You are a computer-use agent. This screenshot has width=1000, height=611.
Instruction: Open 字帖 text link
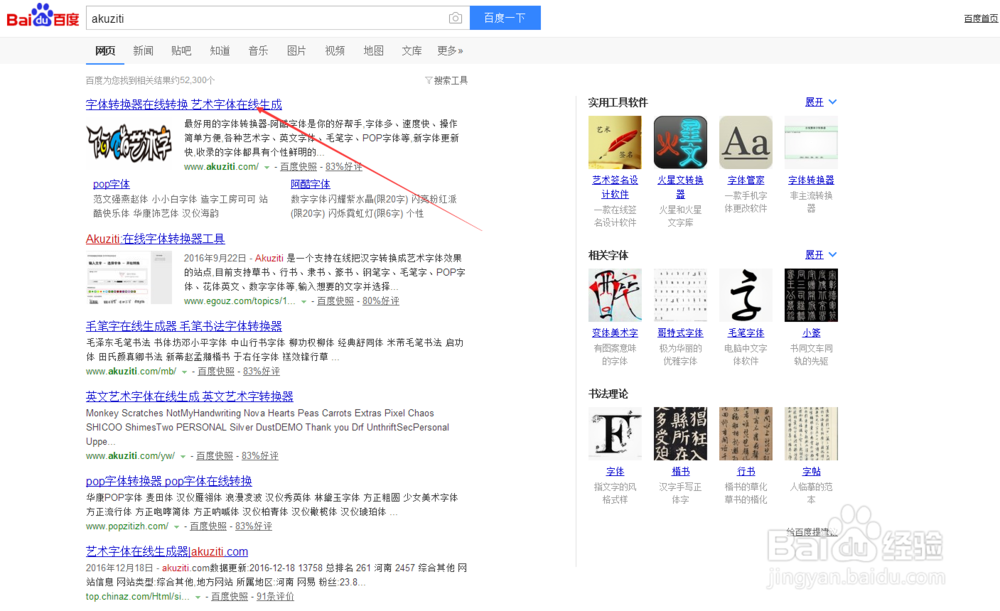point(811,471)
